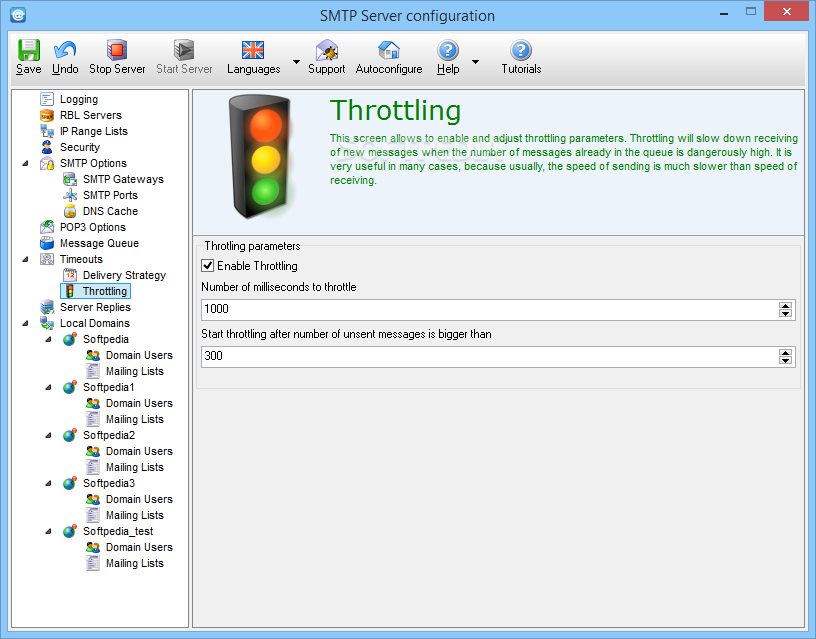Close the SMTP Server configuration window
The image size is (816, 639).
pos(787,11)
